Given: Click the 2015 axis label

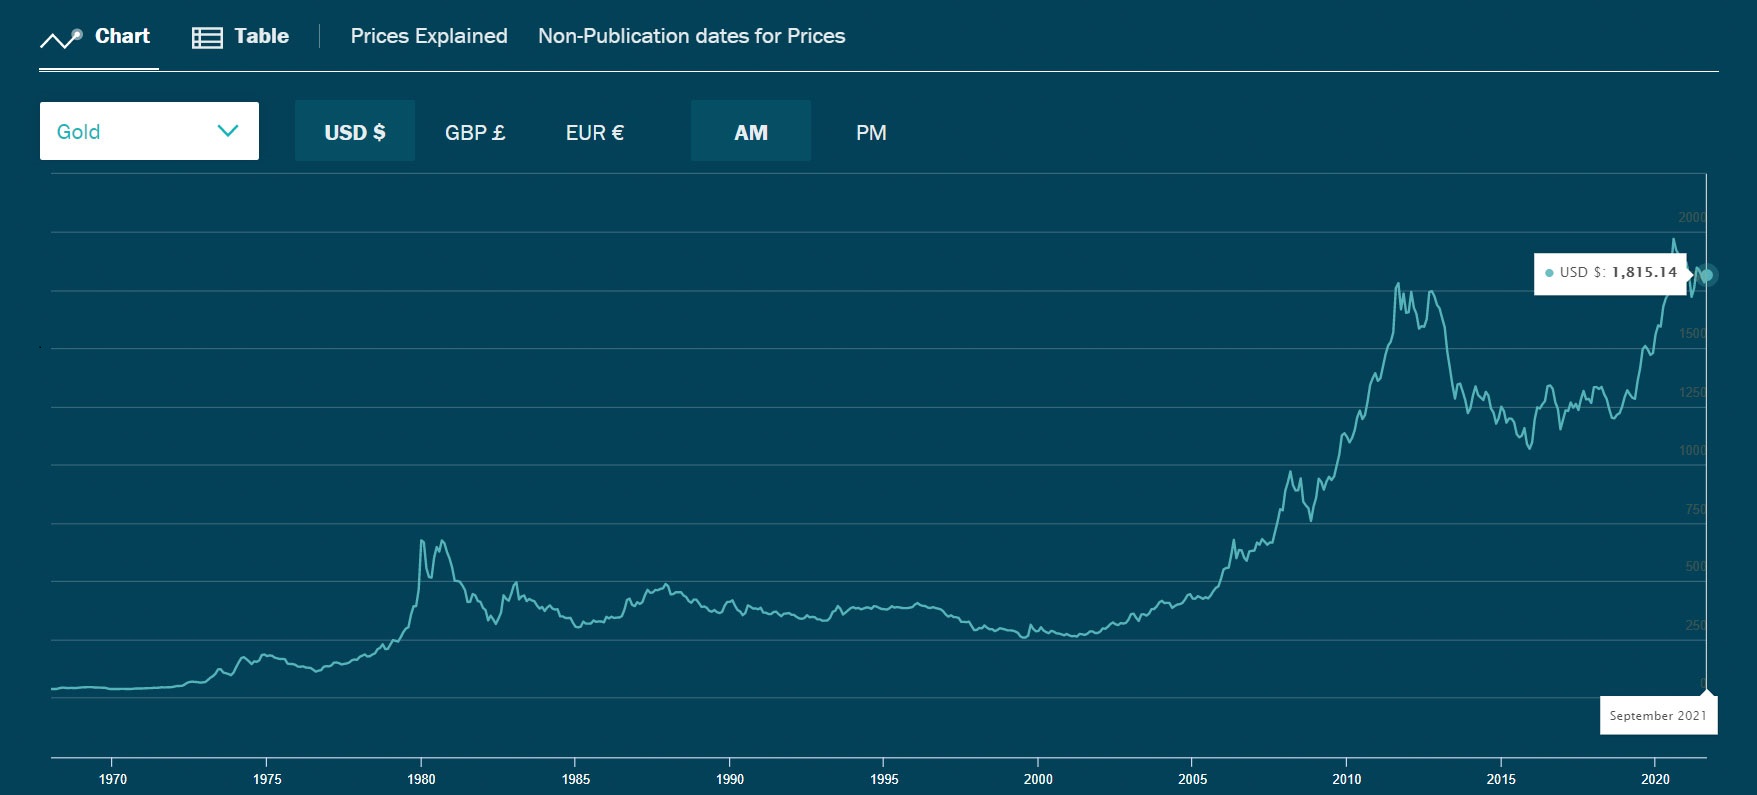Looking at the screenshot, I should click(x=1501, y=779).
